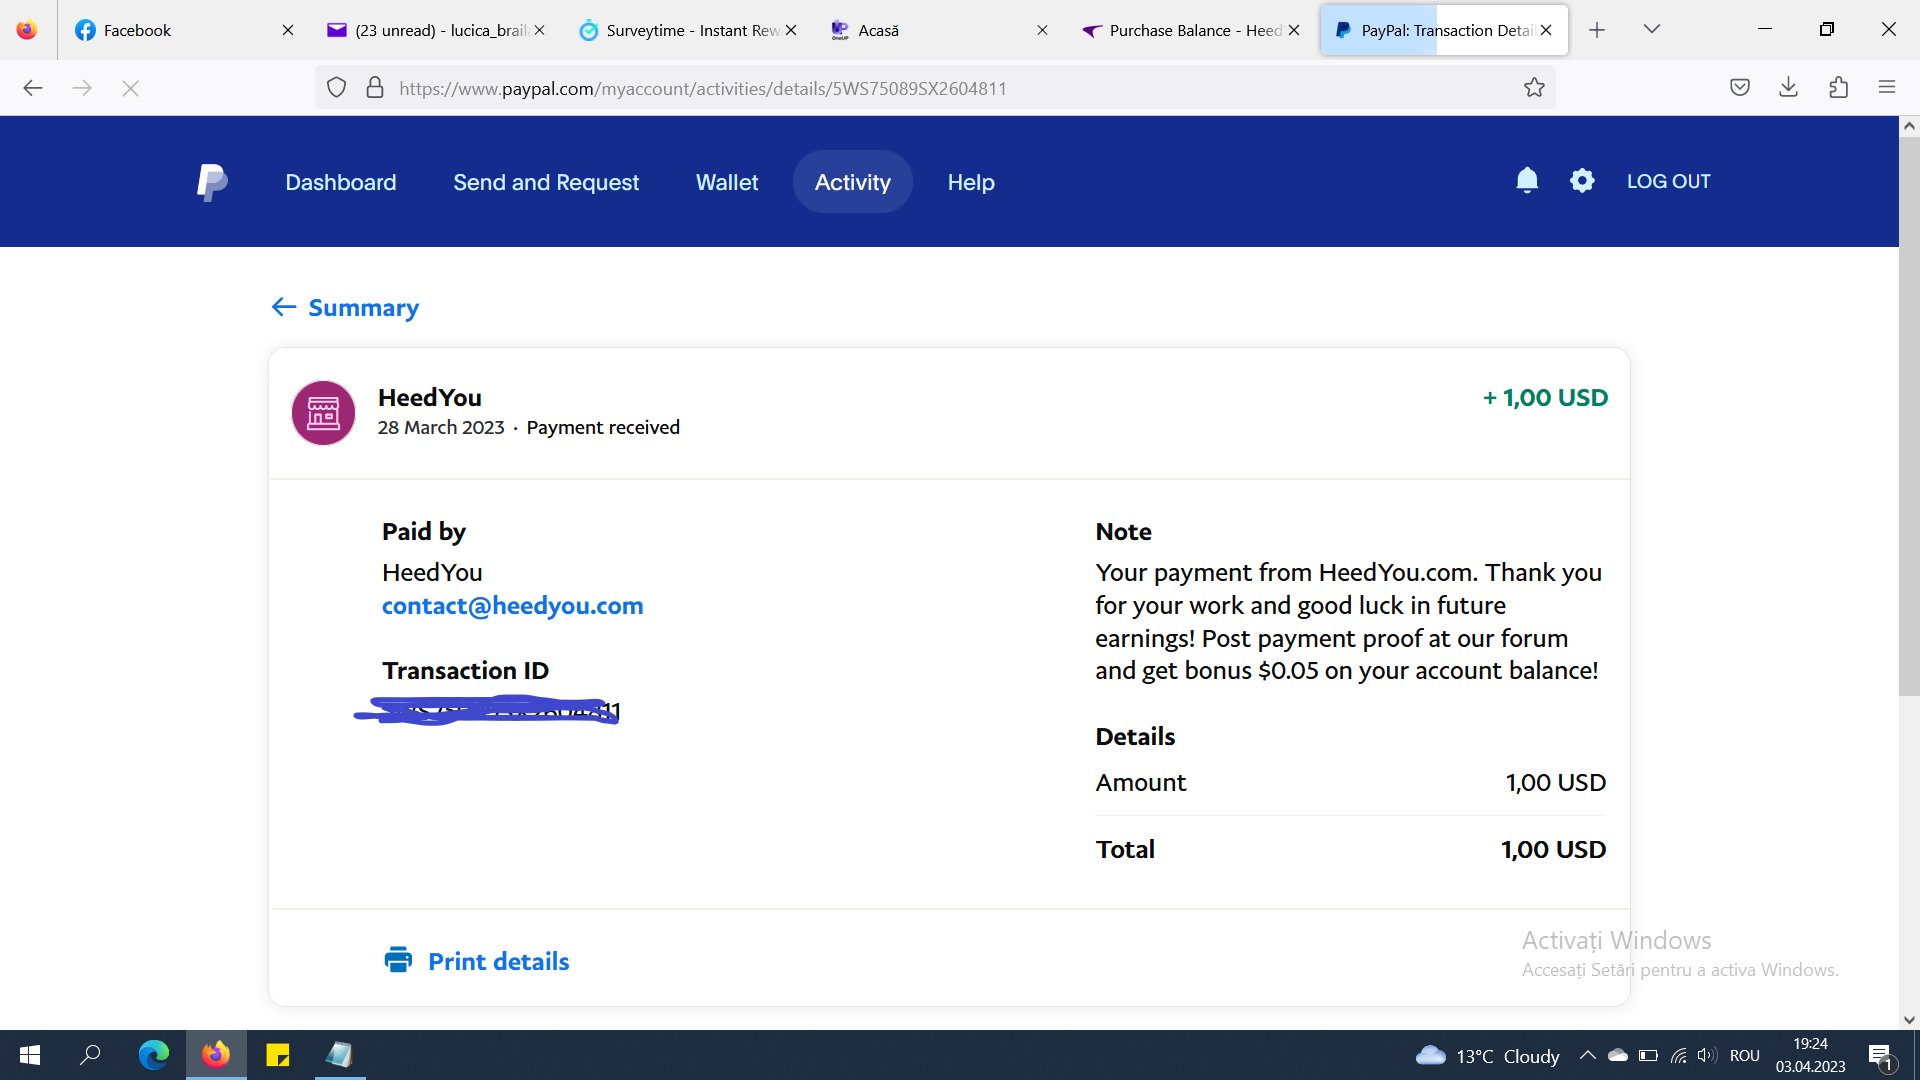Launch Microsoft Edge from taskbar

coord(154,1055)
